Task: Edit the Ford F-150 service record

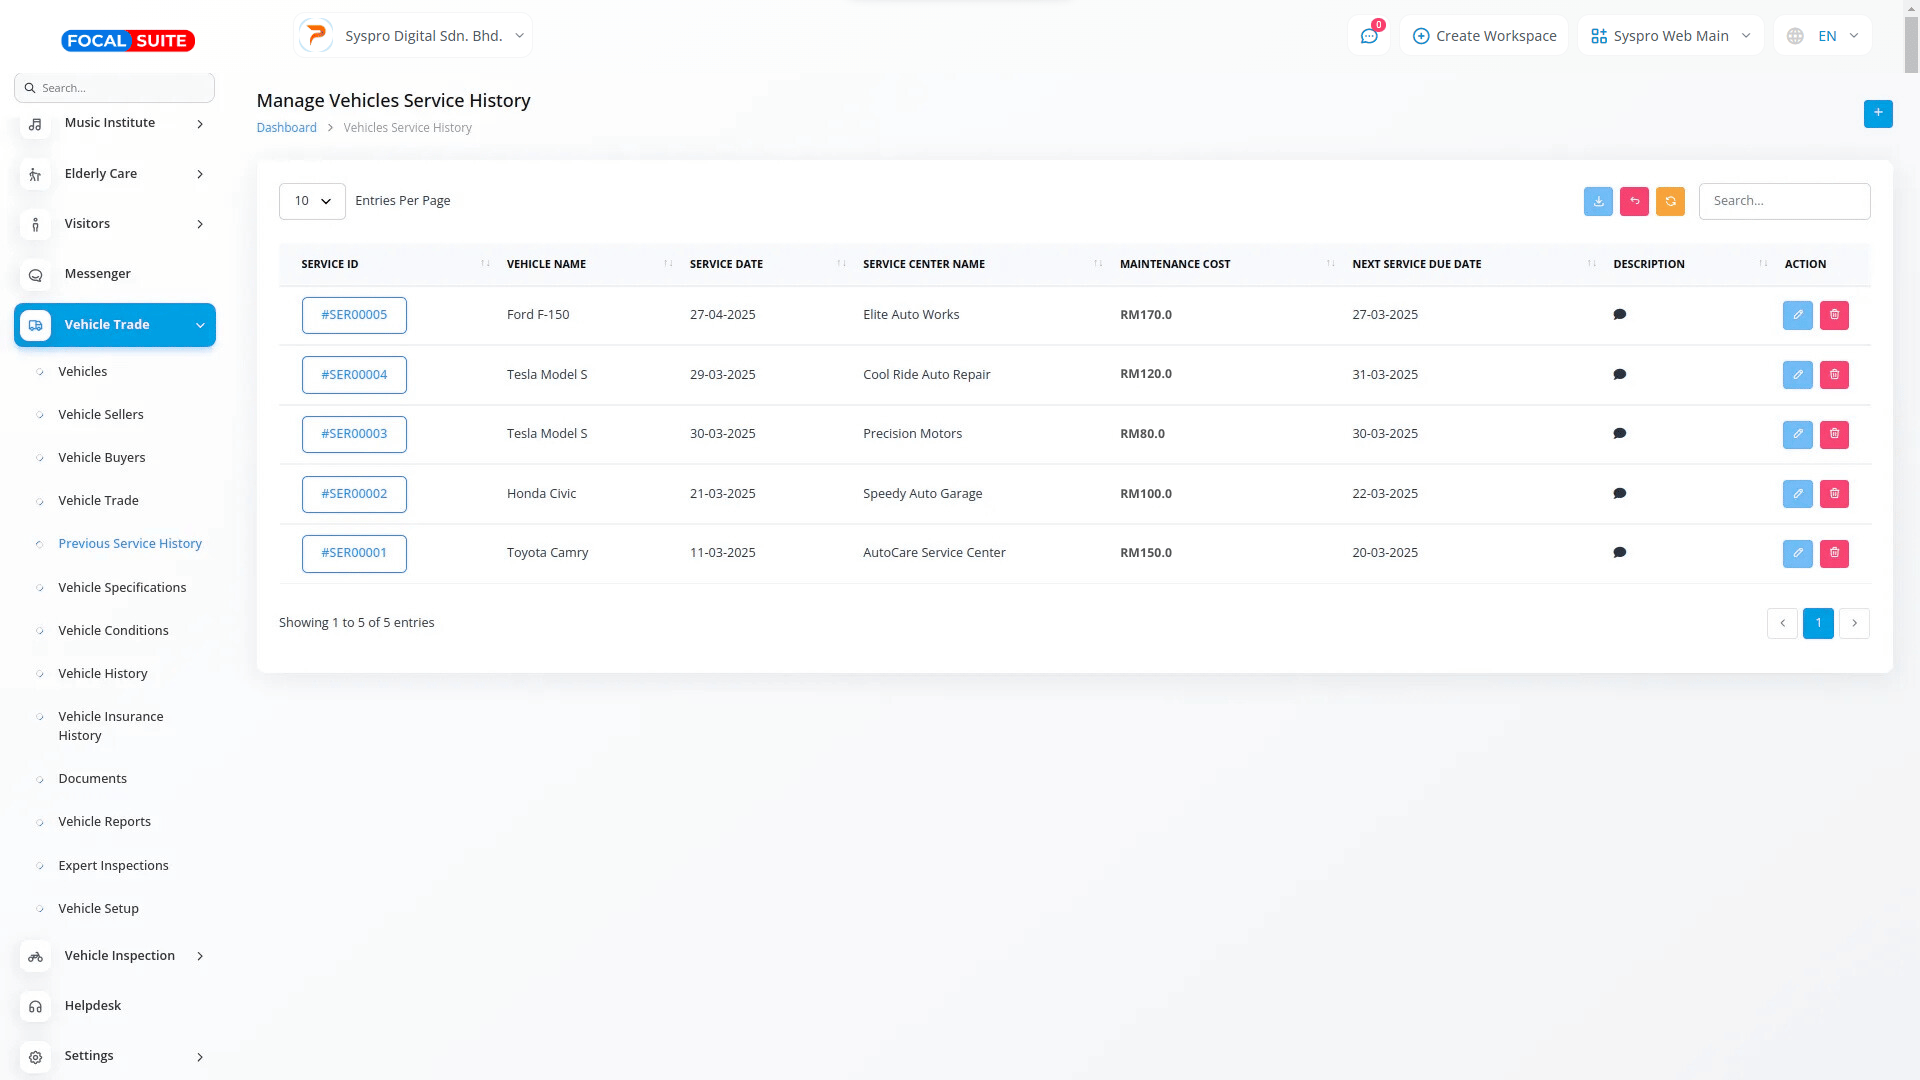Action: pyautogui.click(x=1797, y=315)
